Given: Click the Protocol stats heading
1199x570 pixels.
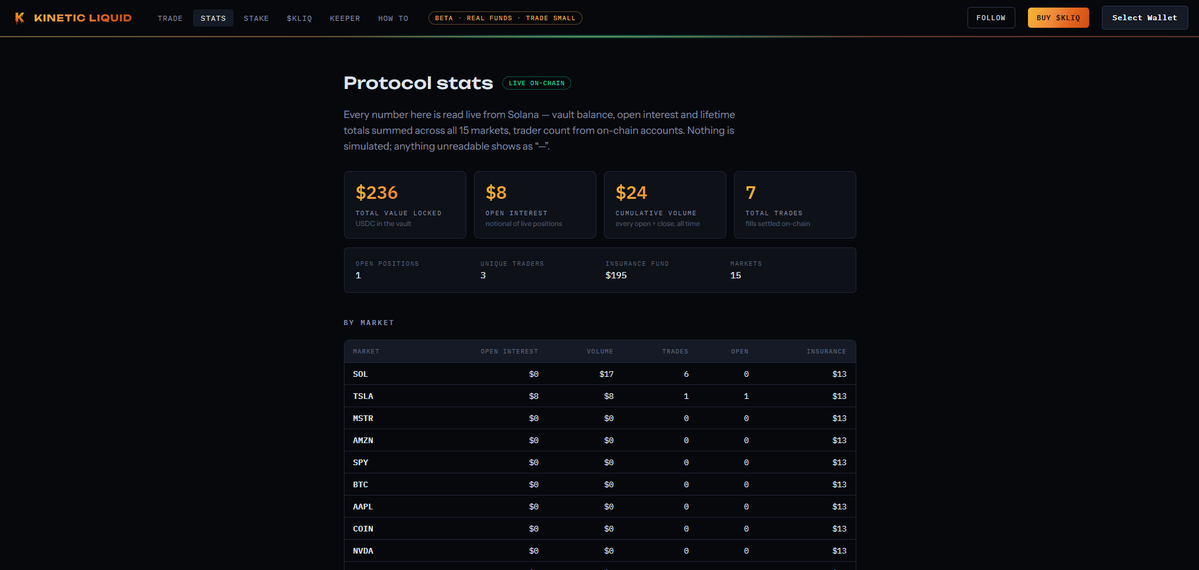Looking at the screenshot, I should click(x=418, y=83).
